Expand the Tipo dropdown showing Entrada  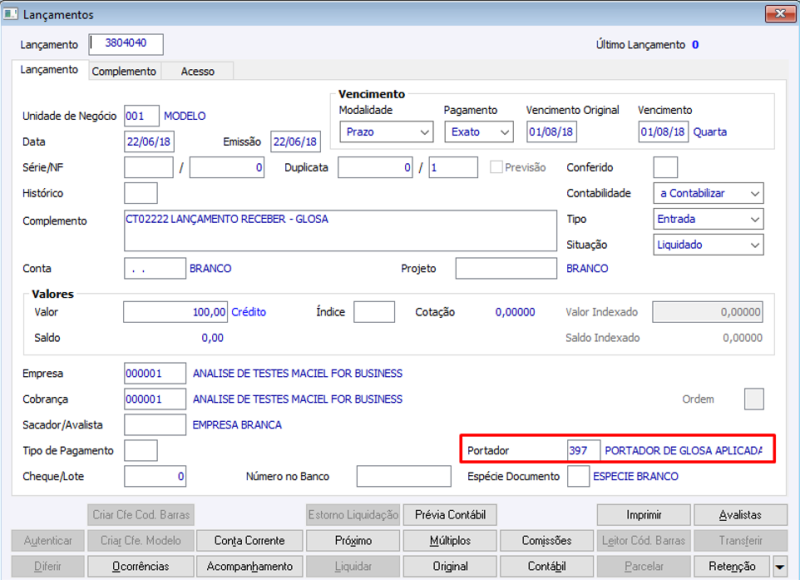coord(708,219)
